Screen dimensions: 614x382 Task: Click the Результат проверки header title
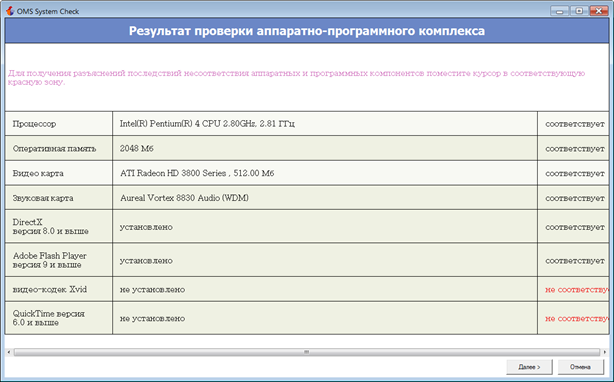click(307, 31)
